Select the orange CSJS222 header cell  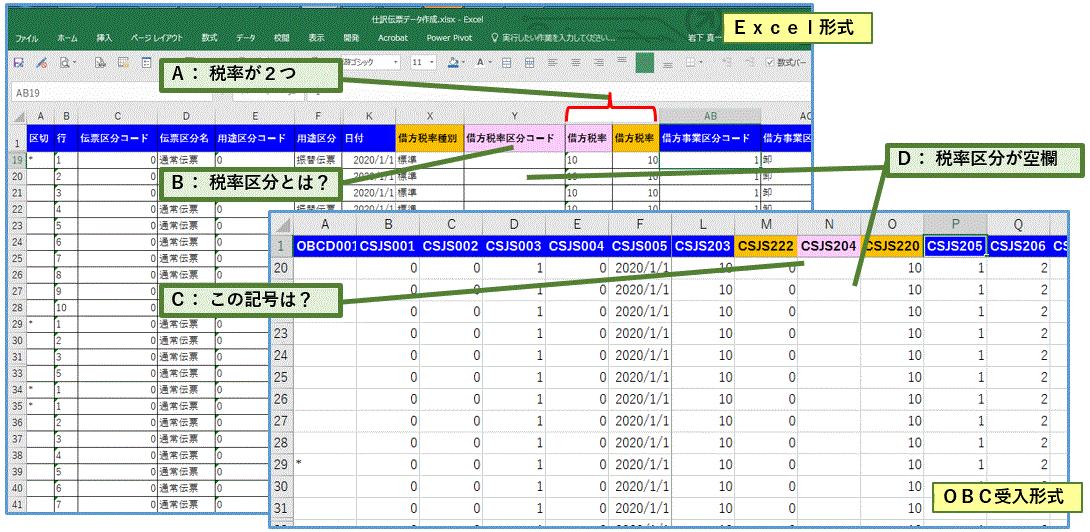[x=766, y=244]
